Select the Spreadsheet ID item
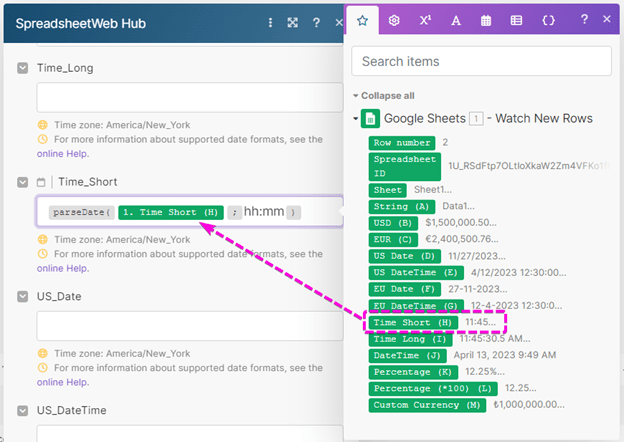This screenshot has width=624, height=442. [405, 166]
